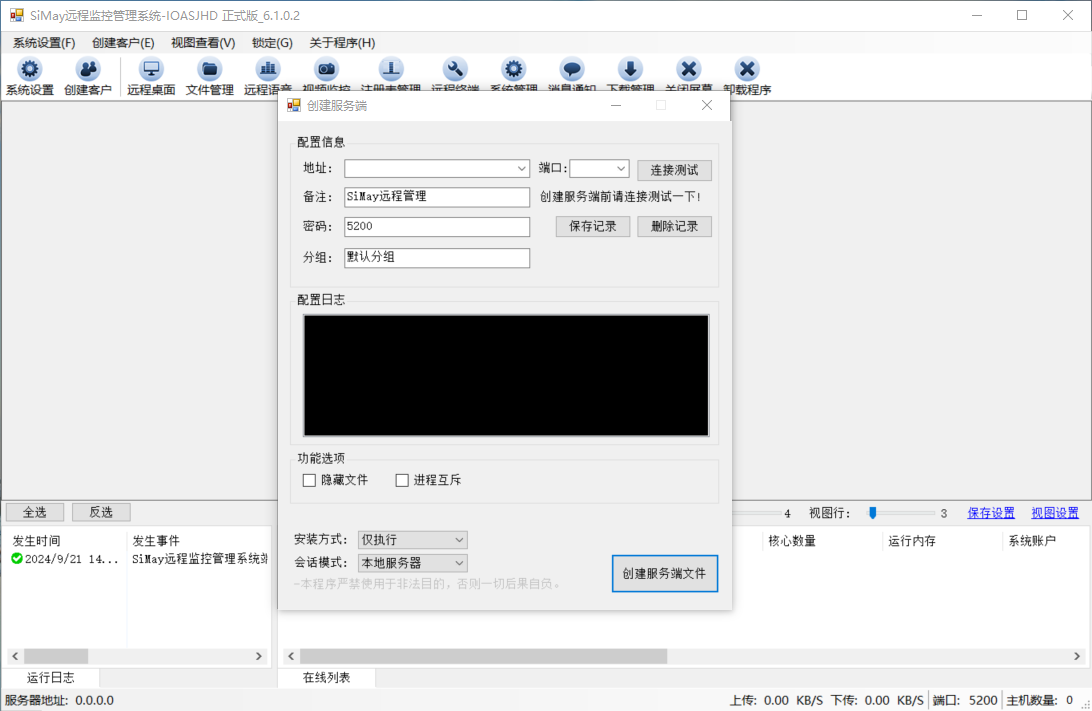Click into the 密码 input field
The width and height of the screenshot is (1092, 711).
[x=437, y=226]
